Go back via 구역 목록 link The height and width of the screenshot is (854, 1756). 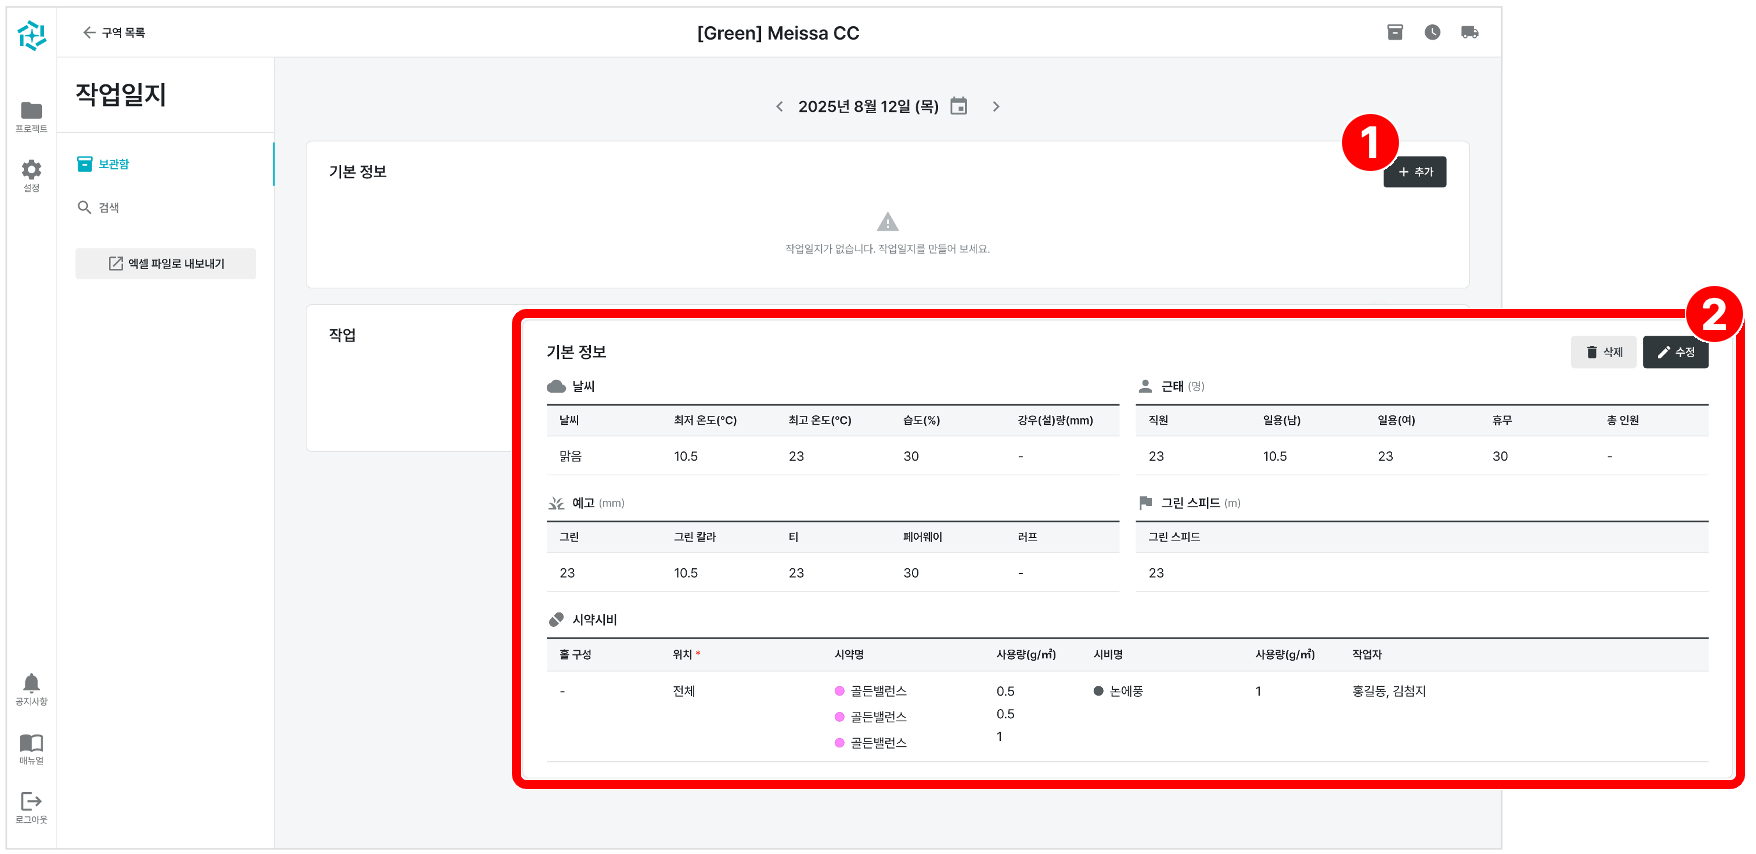tap(114, 33)
